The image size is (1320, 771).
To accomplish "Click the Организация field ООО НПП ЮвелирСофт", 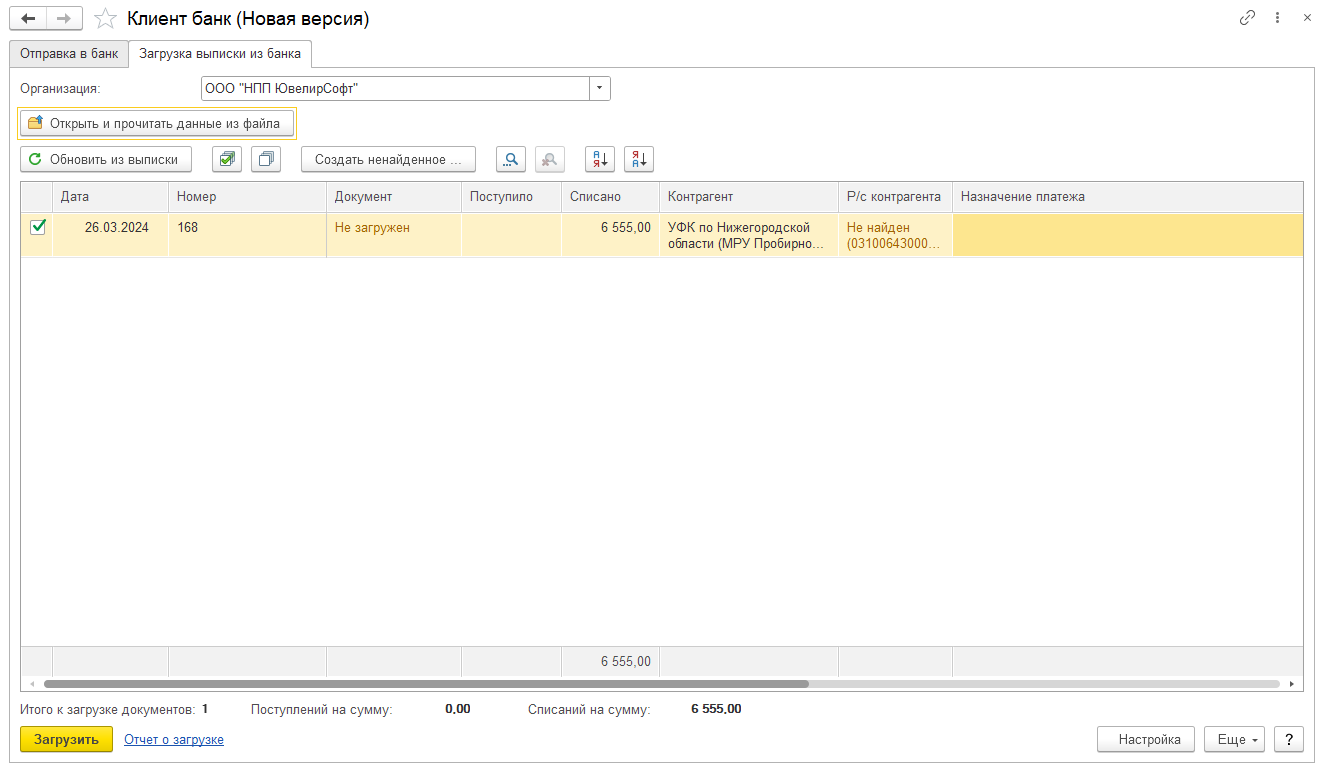I will [395, 89].
